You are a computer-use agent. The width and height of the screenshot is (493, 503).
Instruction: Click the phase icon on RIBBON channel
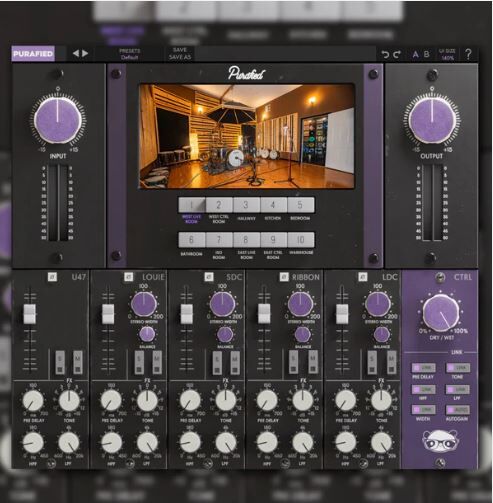284,277
